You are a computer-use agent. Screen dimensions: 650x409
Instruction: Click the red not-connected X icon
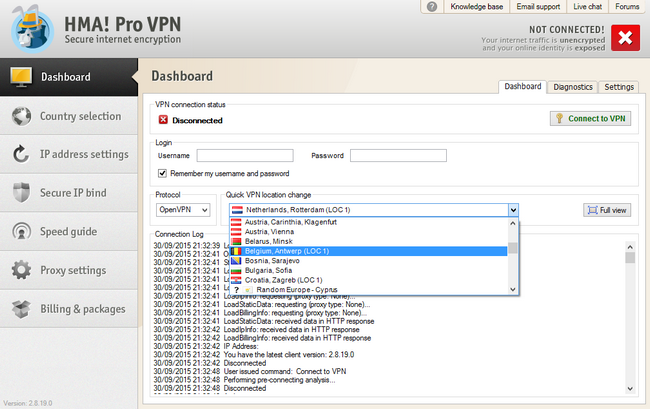tap(625, 38)
